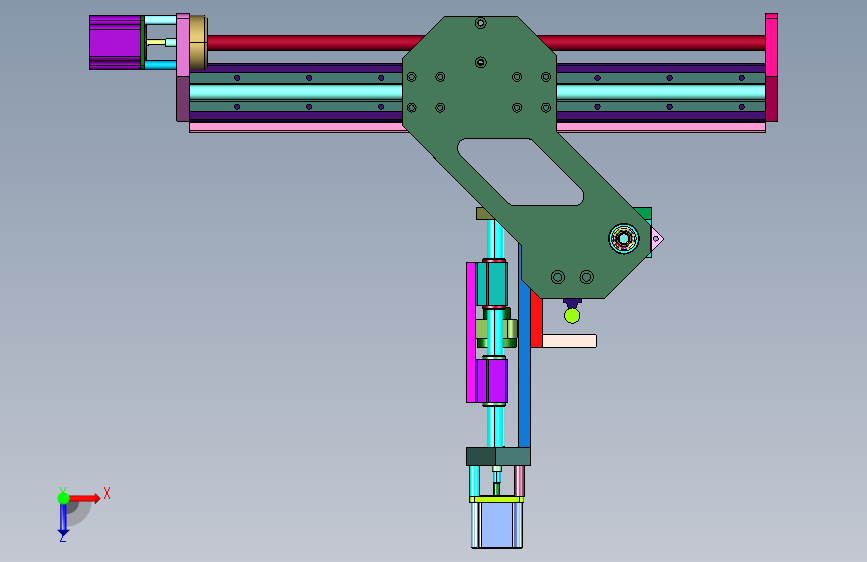Image resolution: width=867 pixels, height=562 pixels.
Task: Click the green Y axis dot on the triad
Action: (64, 498)
